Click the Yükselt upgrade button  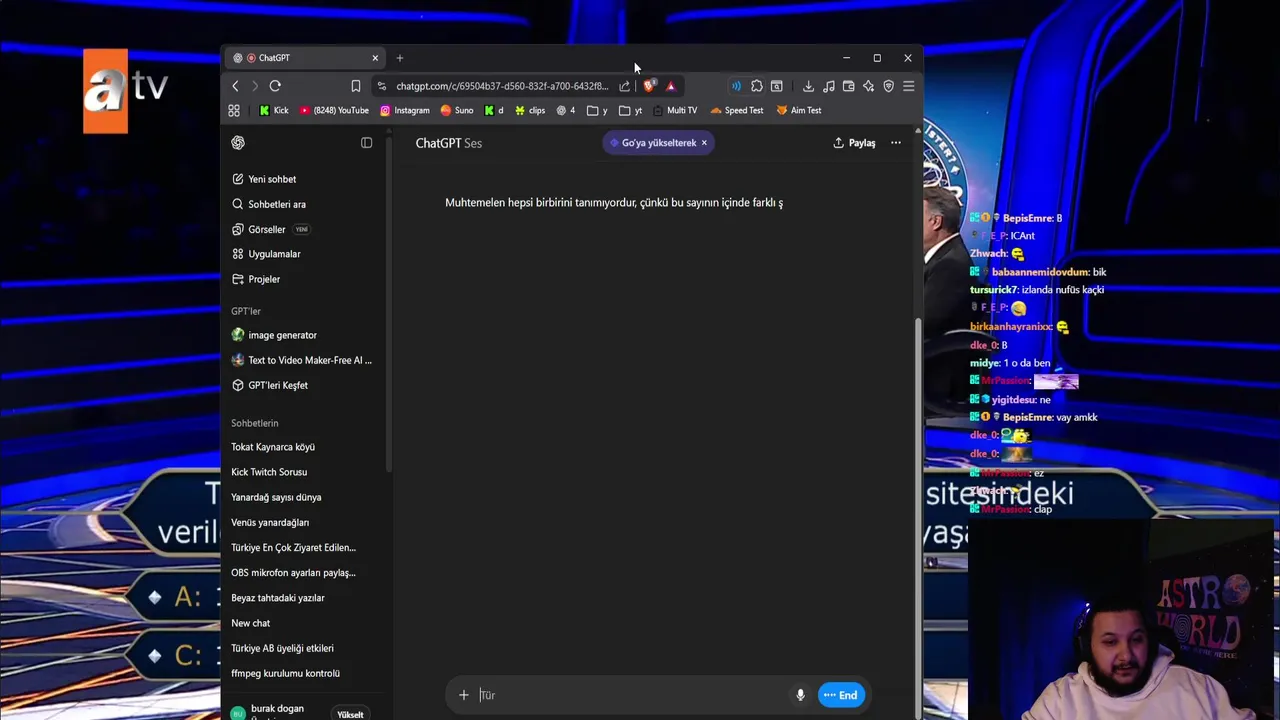(350, 714)
